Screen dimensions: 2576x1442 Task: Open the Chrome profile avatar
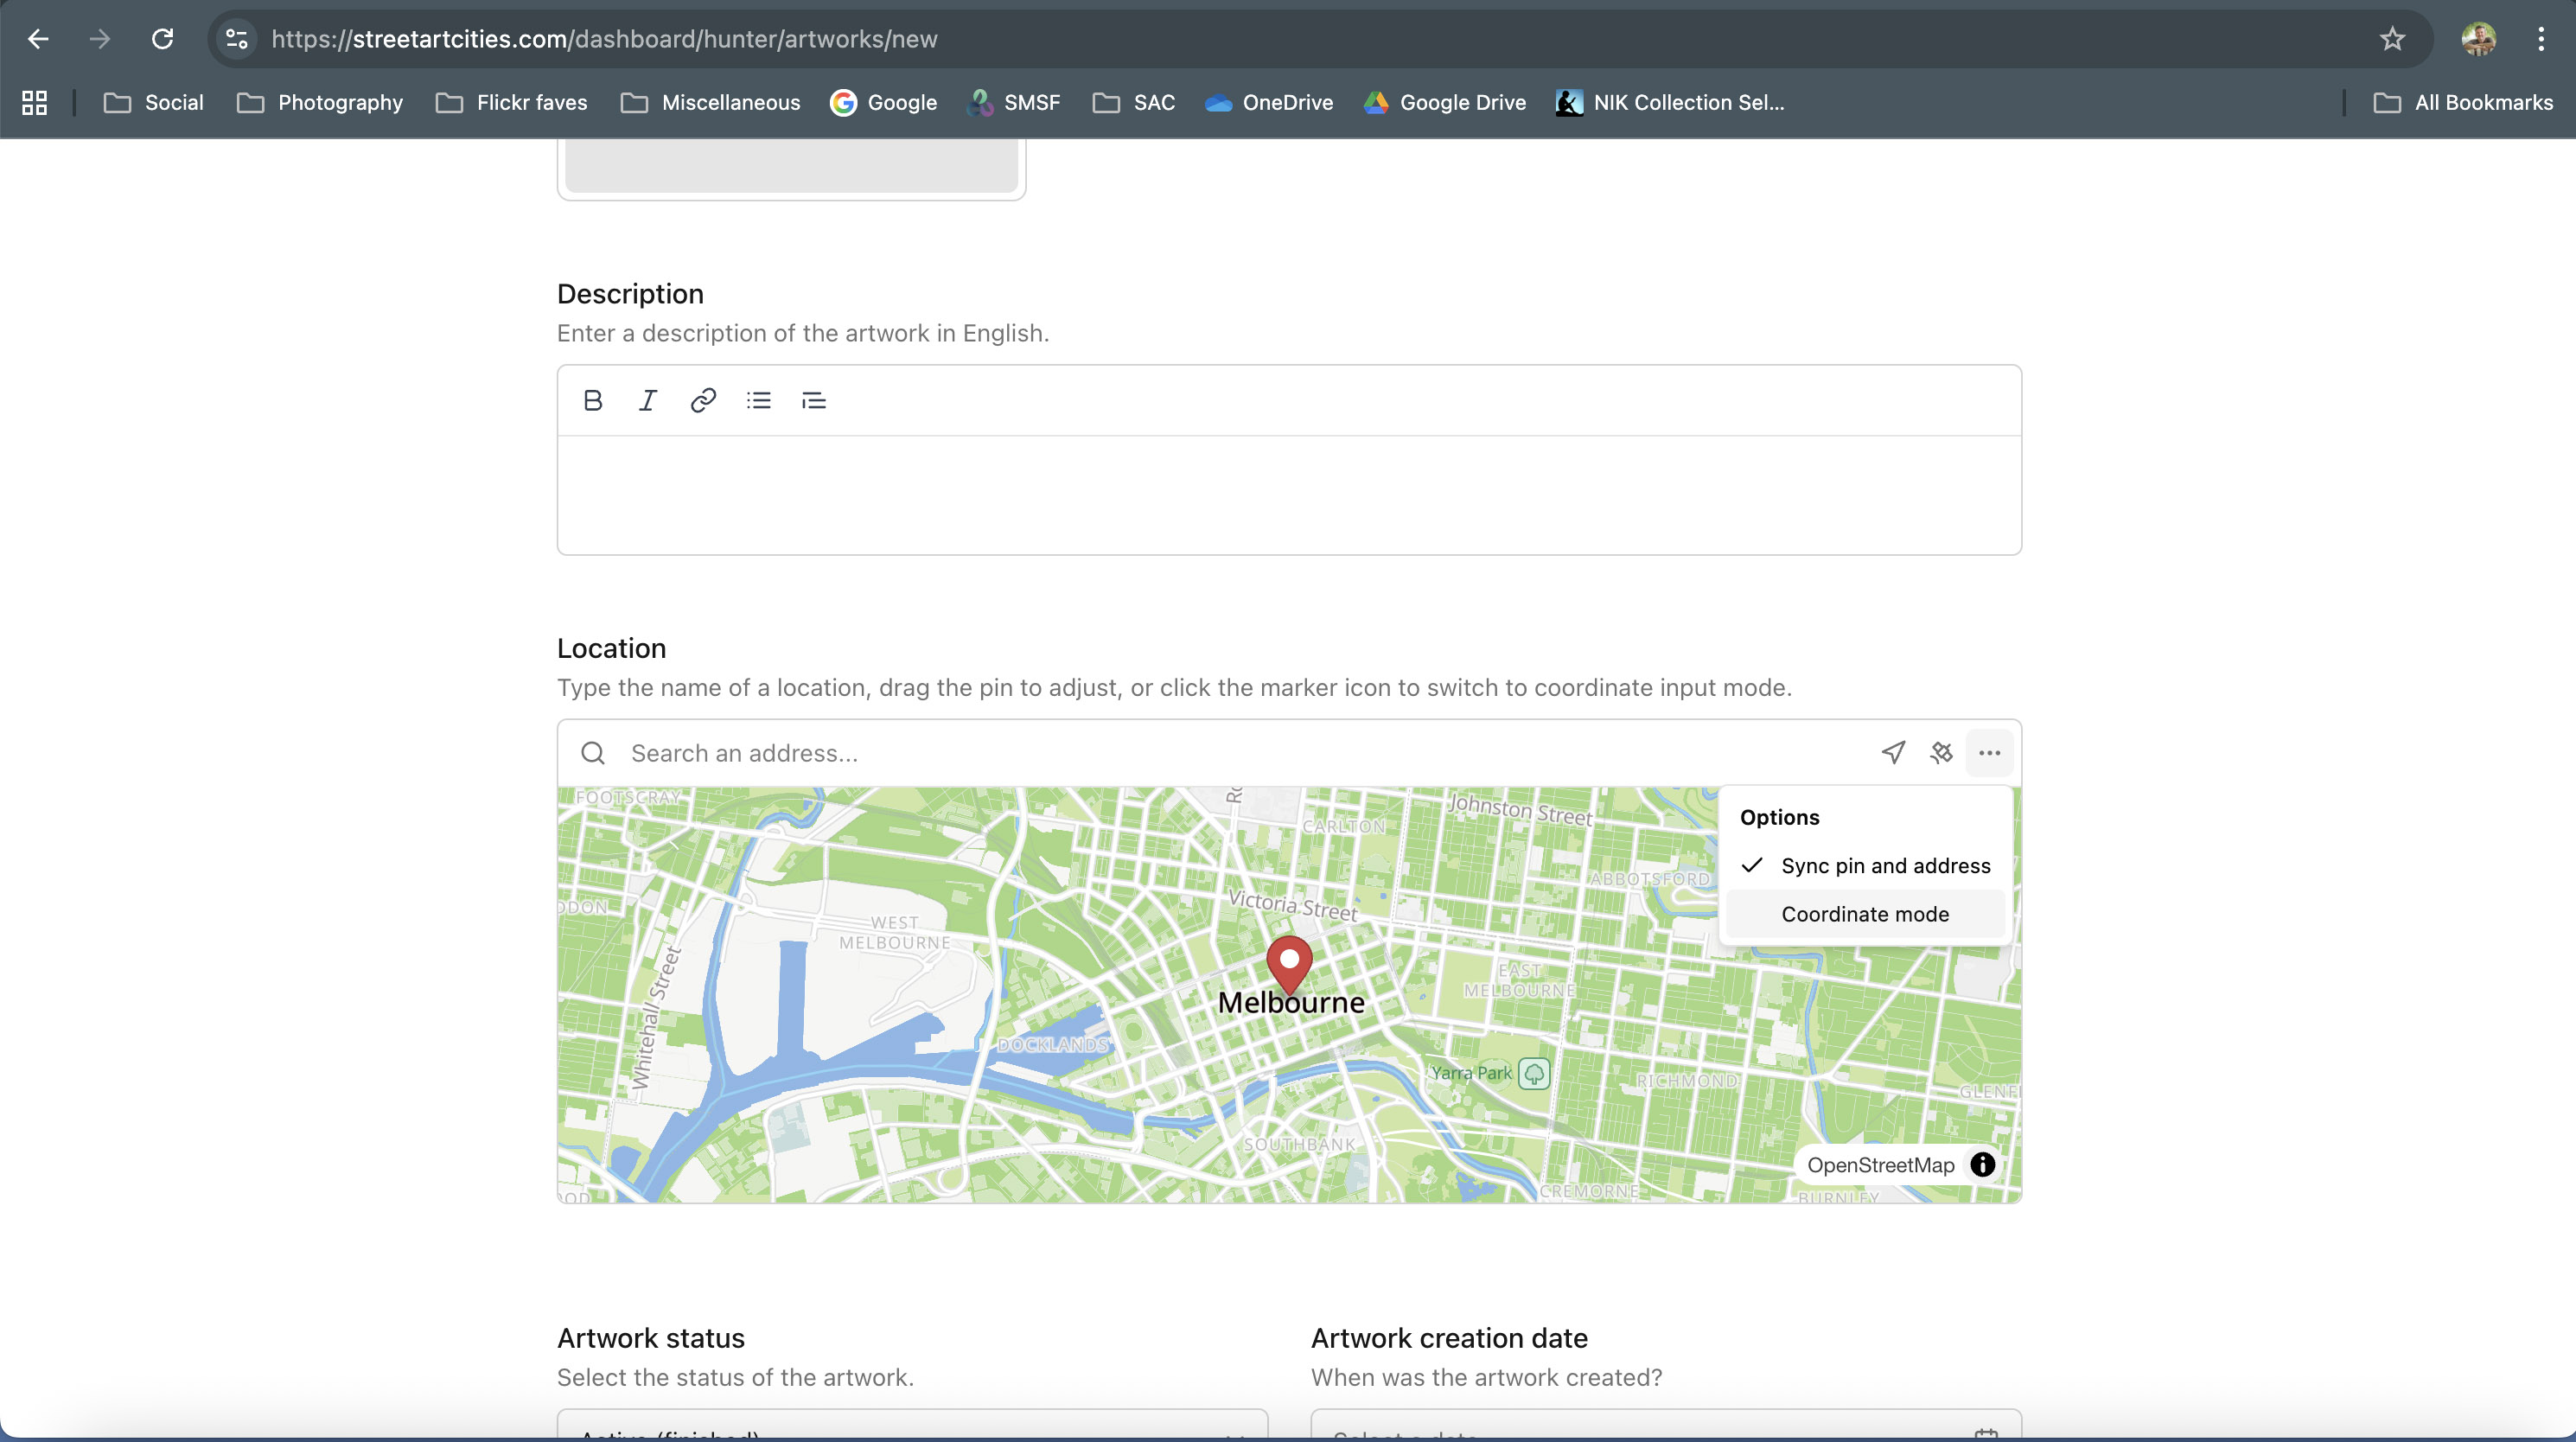2478,39
